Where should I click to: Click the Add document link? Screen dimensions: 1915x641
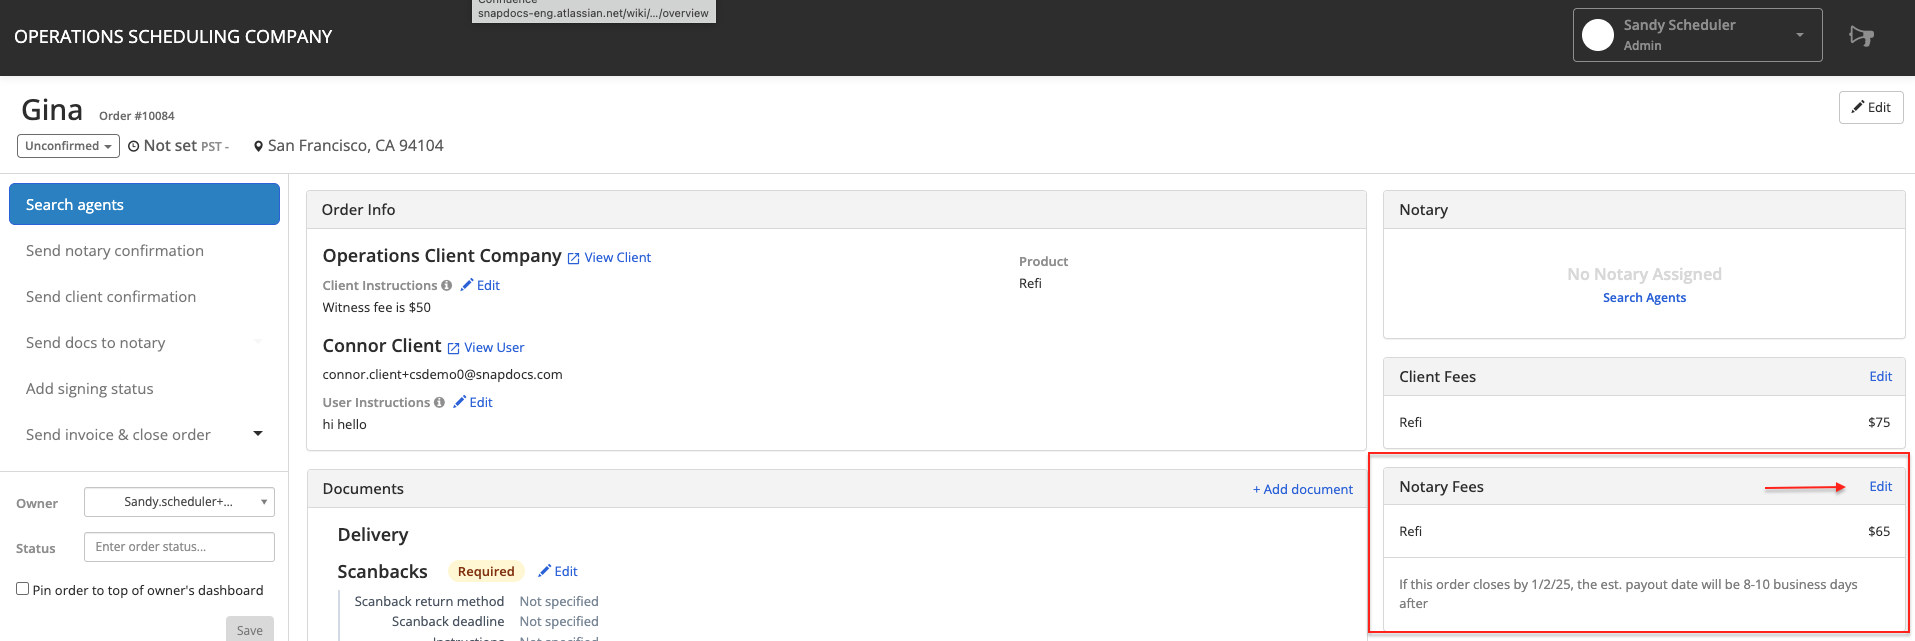[x=1302, y=489]
